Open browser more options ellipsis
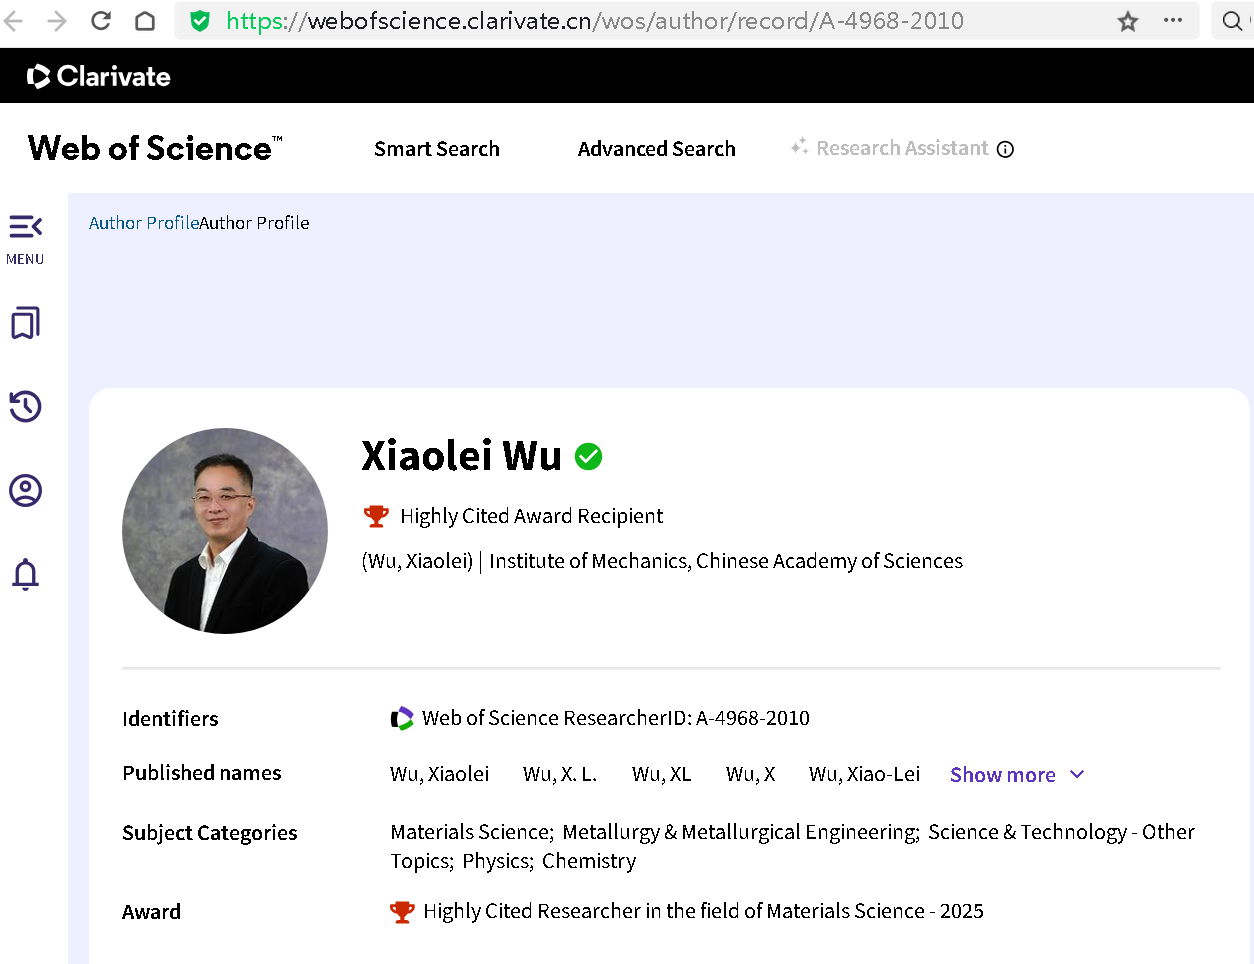Screen dimensions: 1254x964 1173,21
